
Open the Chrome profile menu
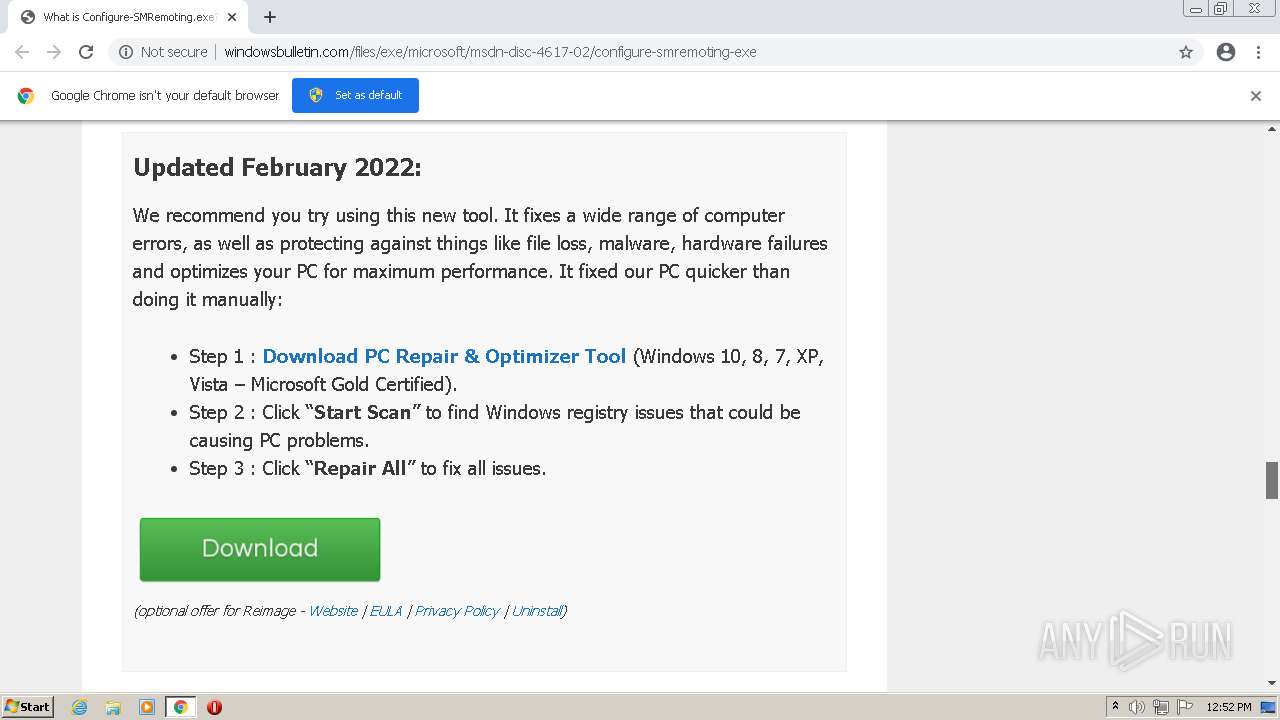tap(1226, 52)
